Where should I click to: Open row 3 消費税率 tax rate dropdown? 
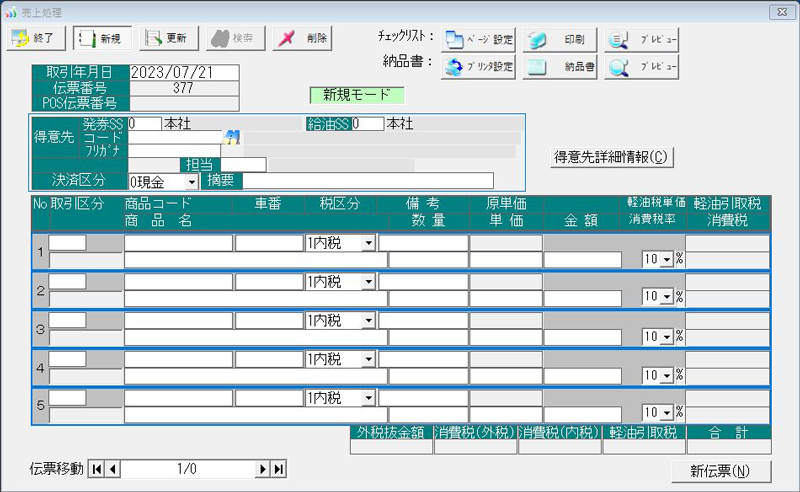coord(666,336)
